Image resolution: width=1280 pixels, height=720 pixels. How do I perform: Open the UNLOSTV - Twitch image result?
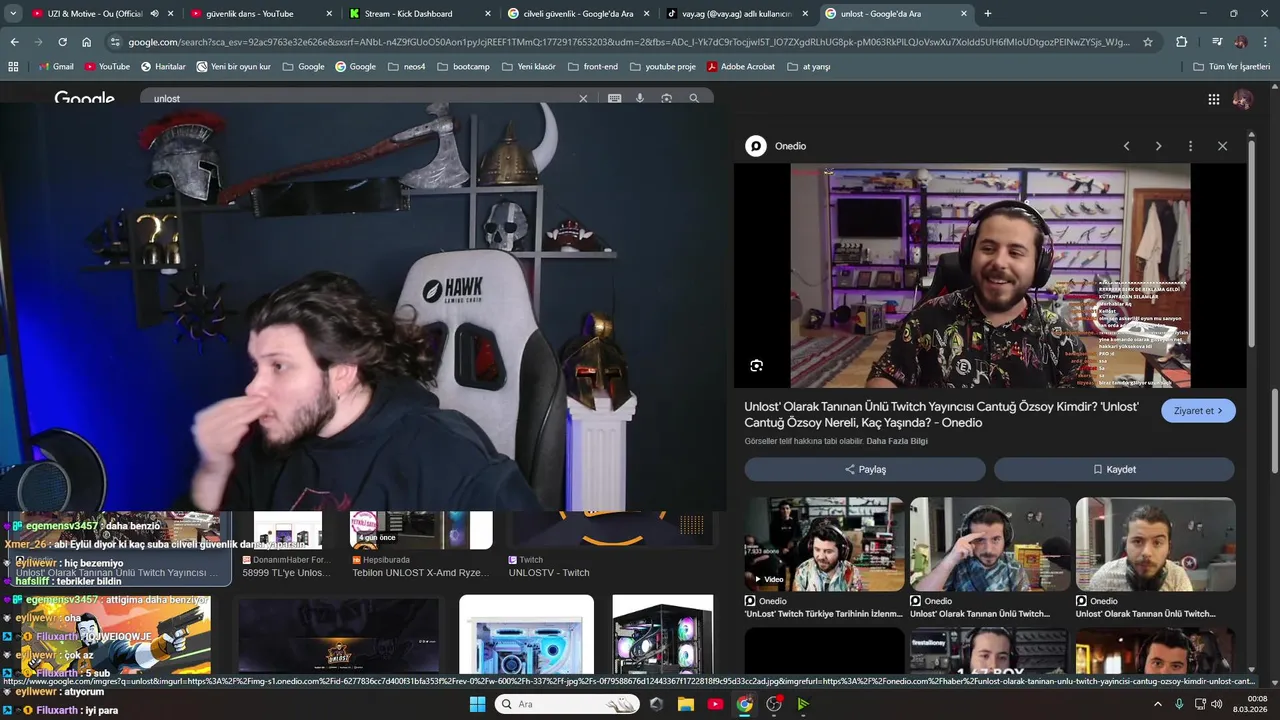click(x=610, y=546)
